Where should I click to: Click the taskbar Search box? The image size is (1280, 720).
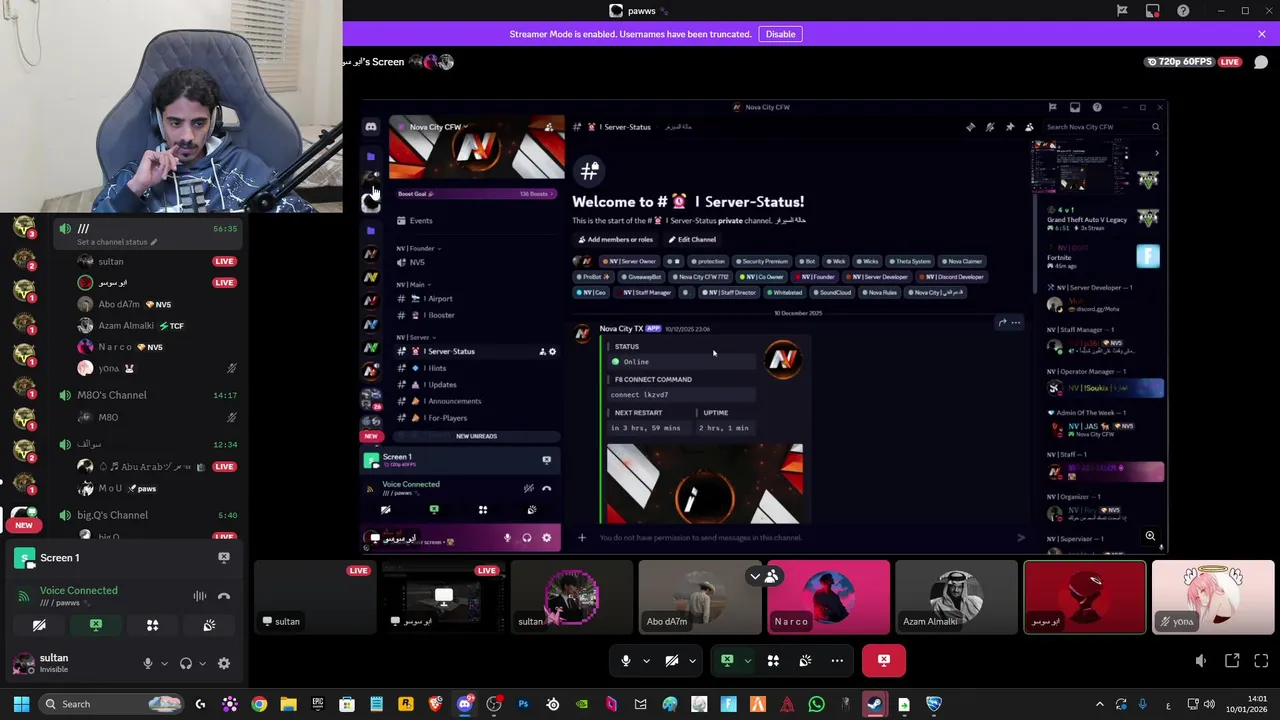pos(112,704)
